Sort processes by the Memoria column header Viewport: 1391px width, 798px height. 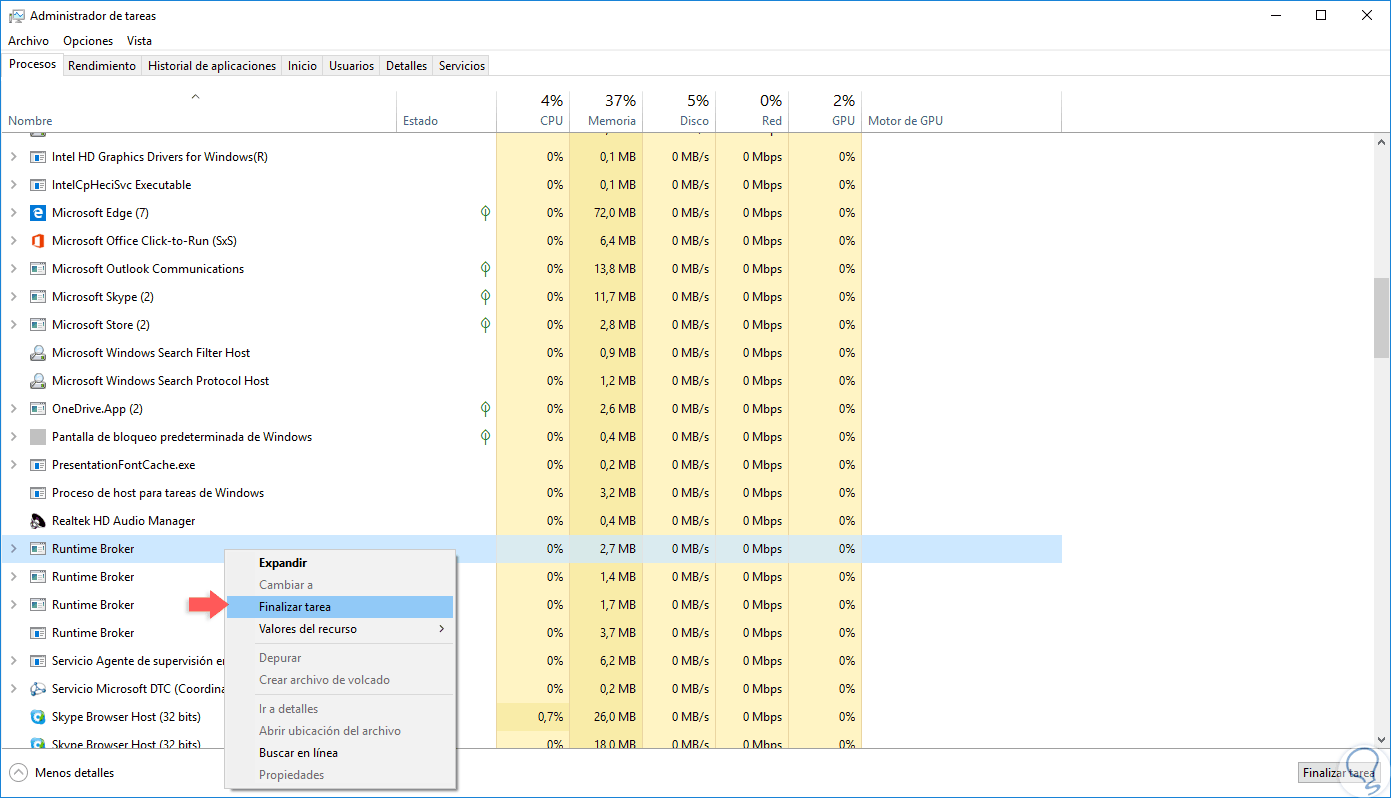coord(607,110)
